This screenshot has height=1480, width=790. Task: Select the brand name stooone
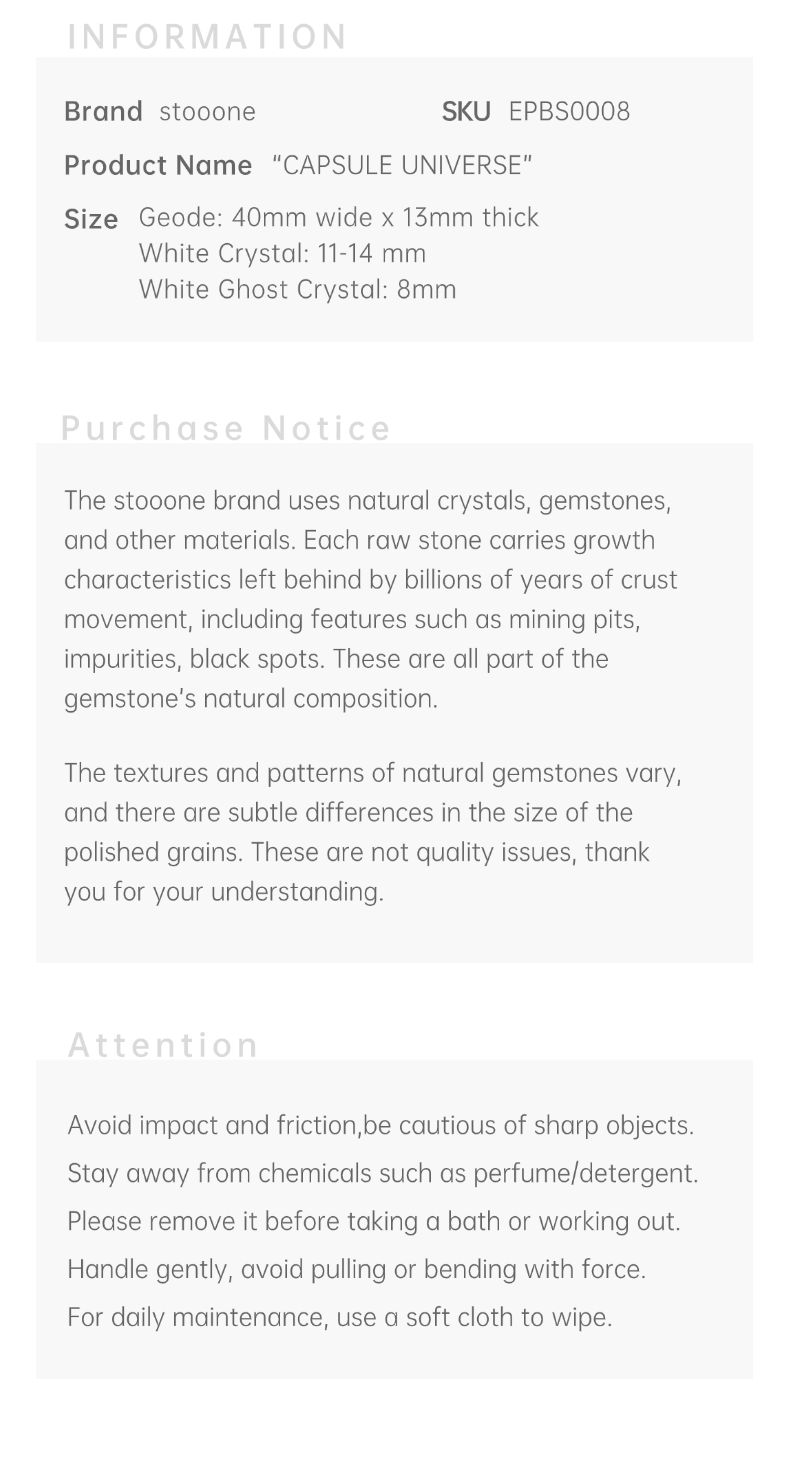pyautogui.click(x=207, y=111)
